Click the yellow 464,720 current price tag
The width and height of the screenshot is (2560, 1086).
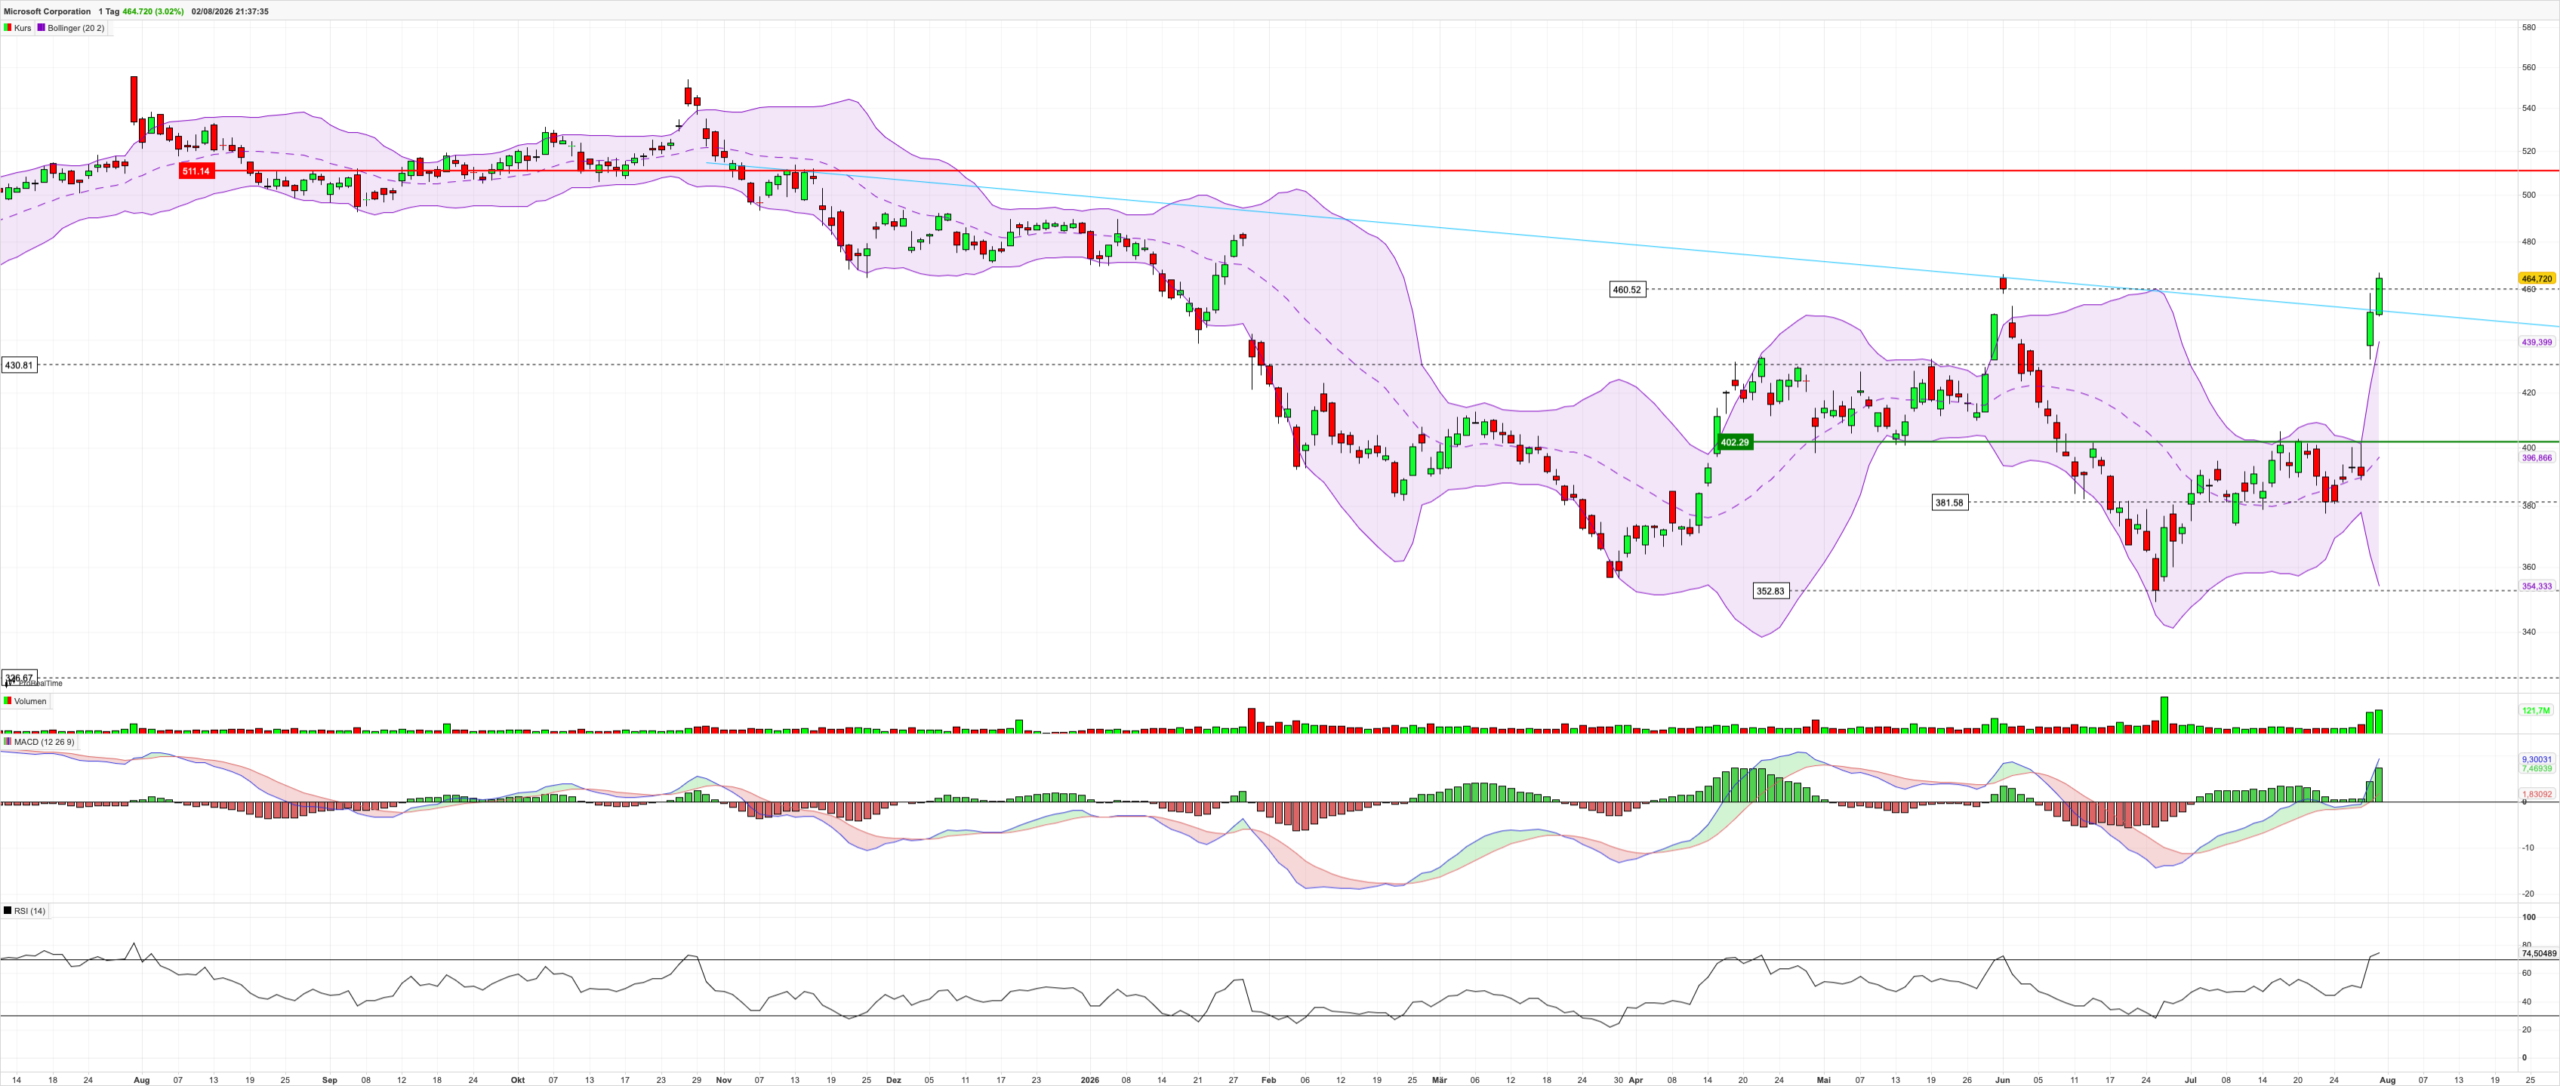pyautogui.click(x=2537, y=278)
